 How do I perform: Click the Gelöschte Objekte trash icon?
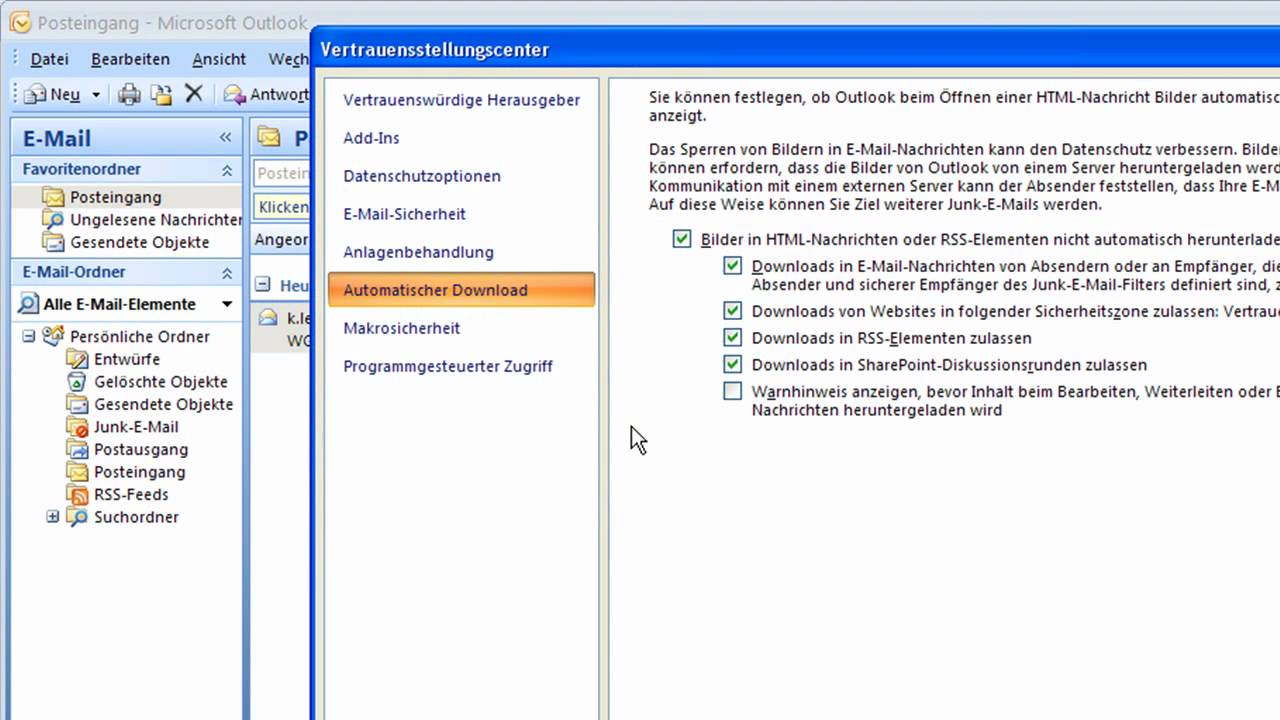[77, 381]
